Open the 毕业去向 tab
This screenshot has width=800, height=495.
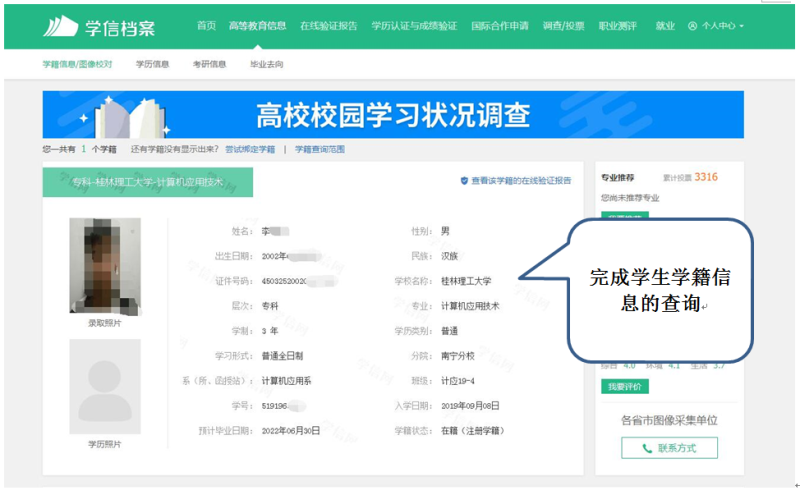click(266, 64)
